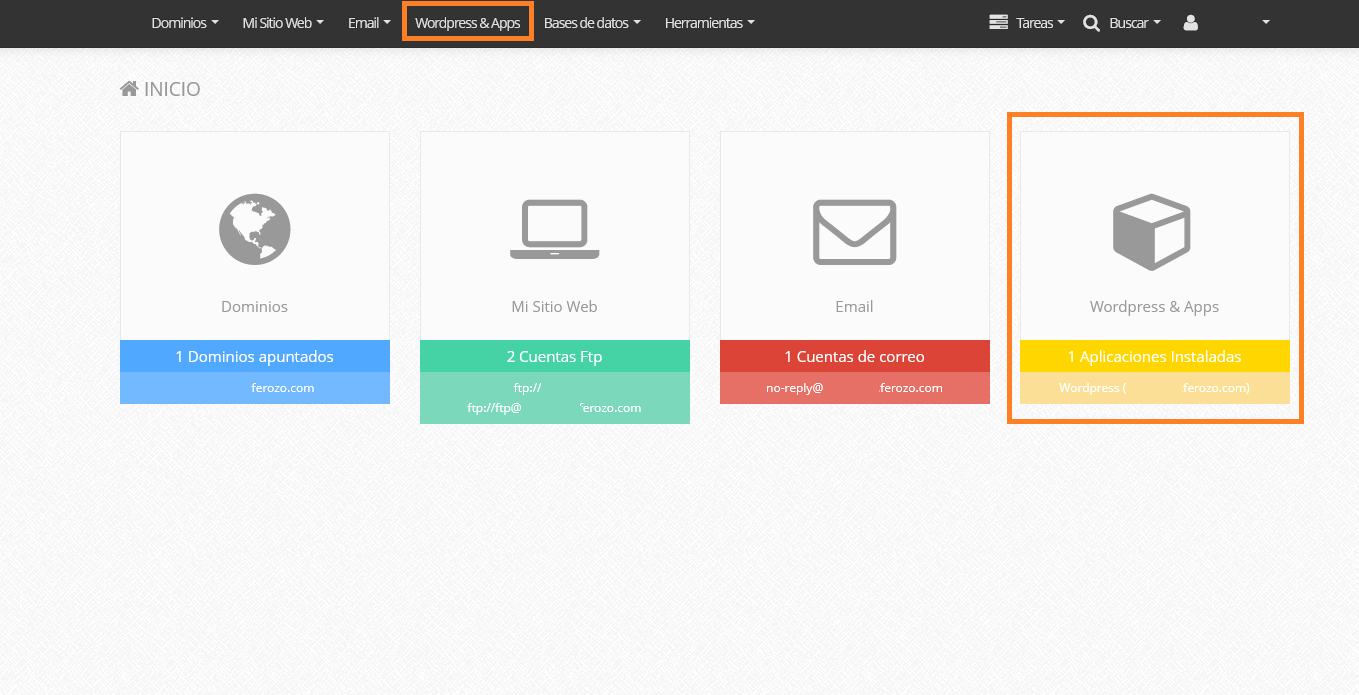Viewport: 1359px width, 695px height.
Task: Click the Tareas server icon in navbar
Action: pyautogui.click(x=997, y=22)
